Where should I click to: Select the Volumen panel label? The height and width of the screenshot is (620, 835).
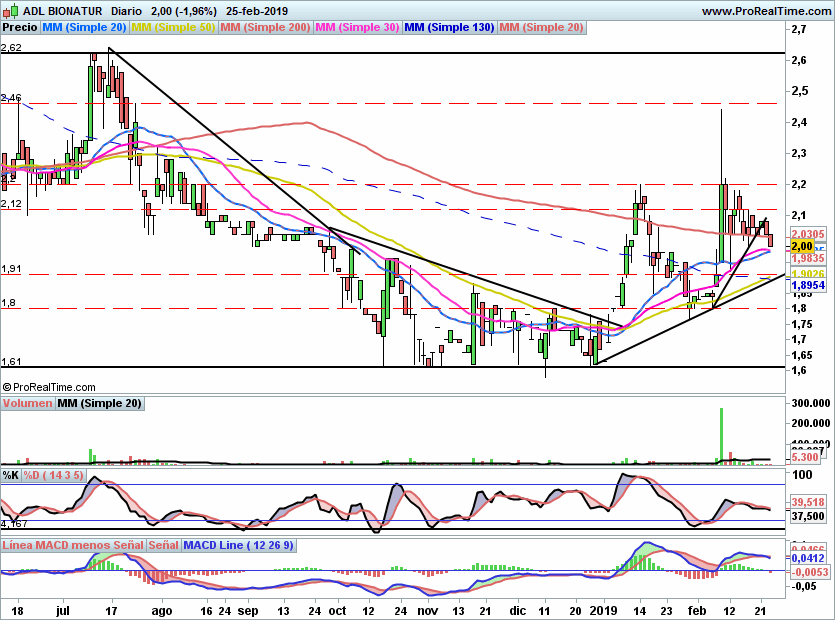(x=27, y=403)
